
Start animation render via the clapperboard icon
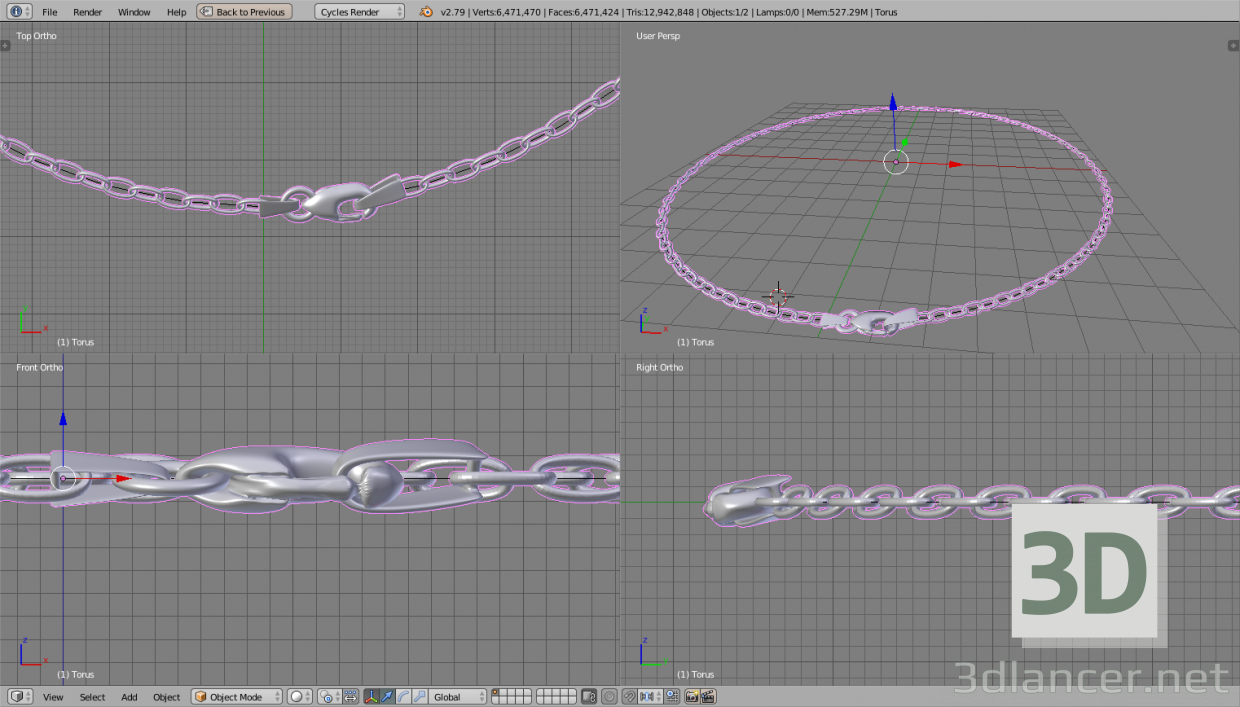point(707,696)
